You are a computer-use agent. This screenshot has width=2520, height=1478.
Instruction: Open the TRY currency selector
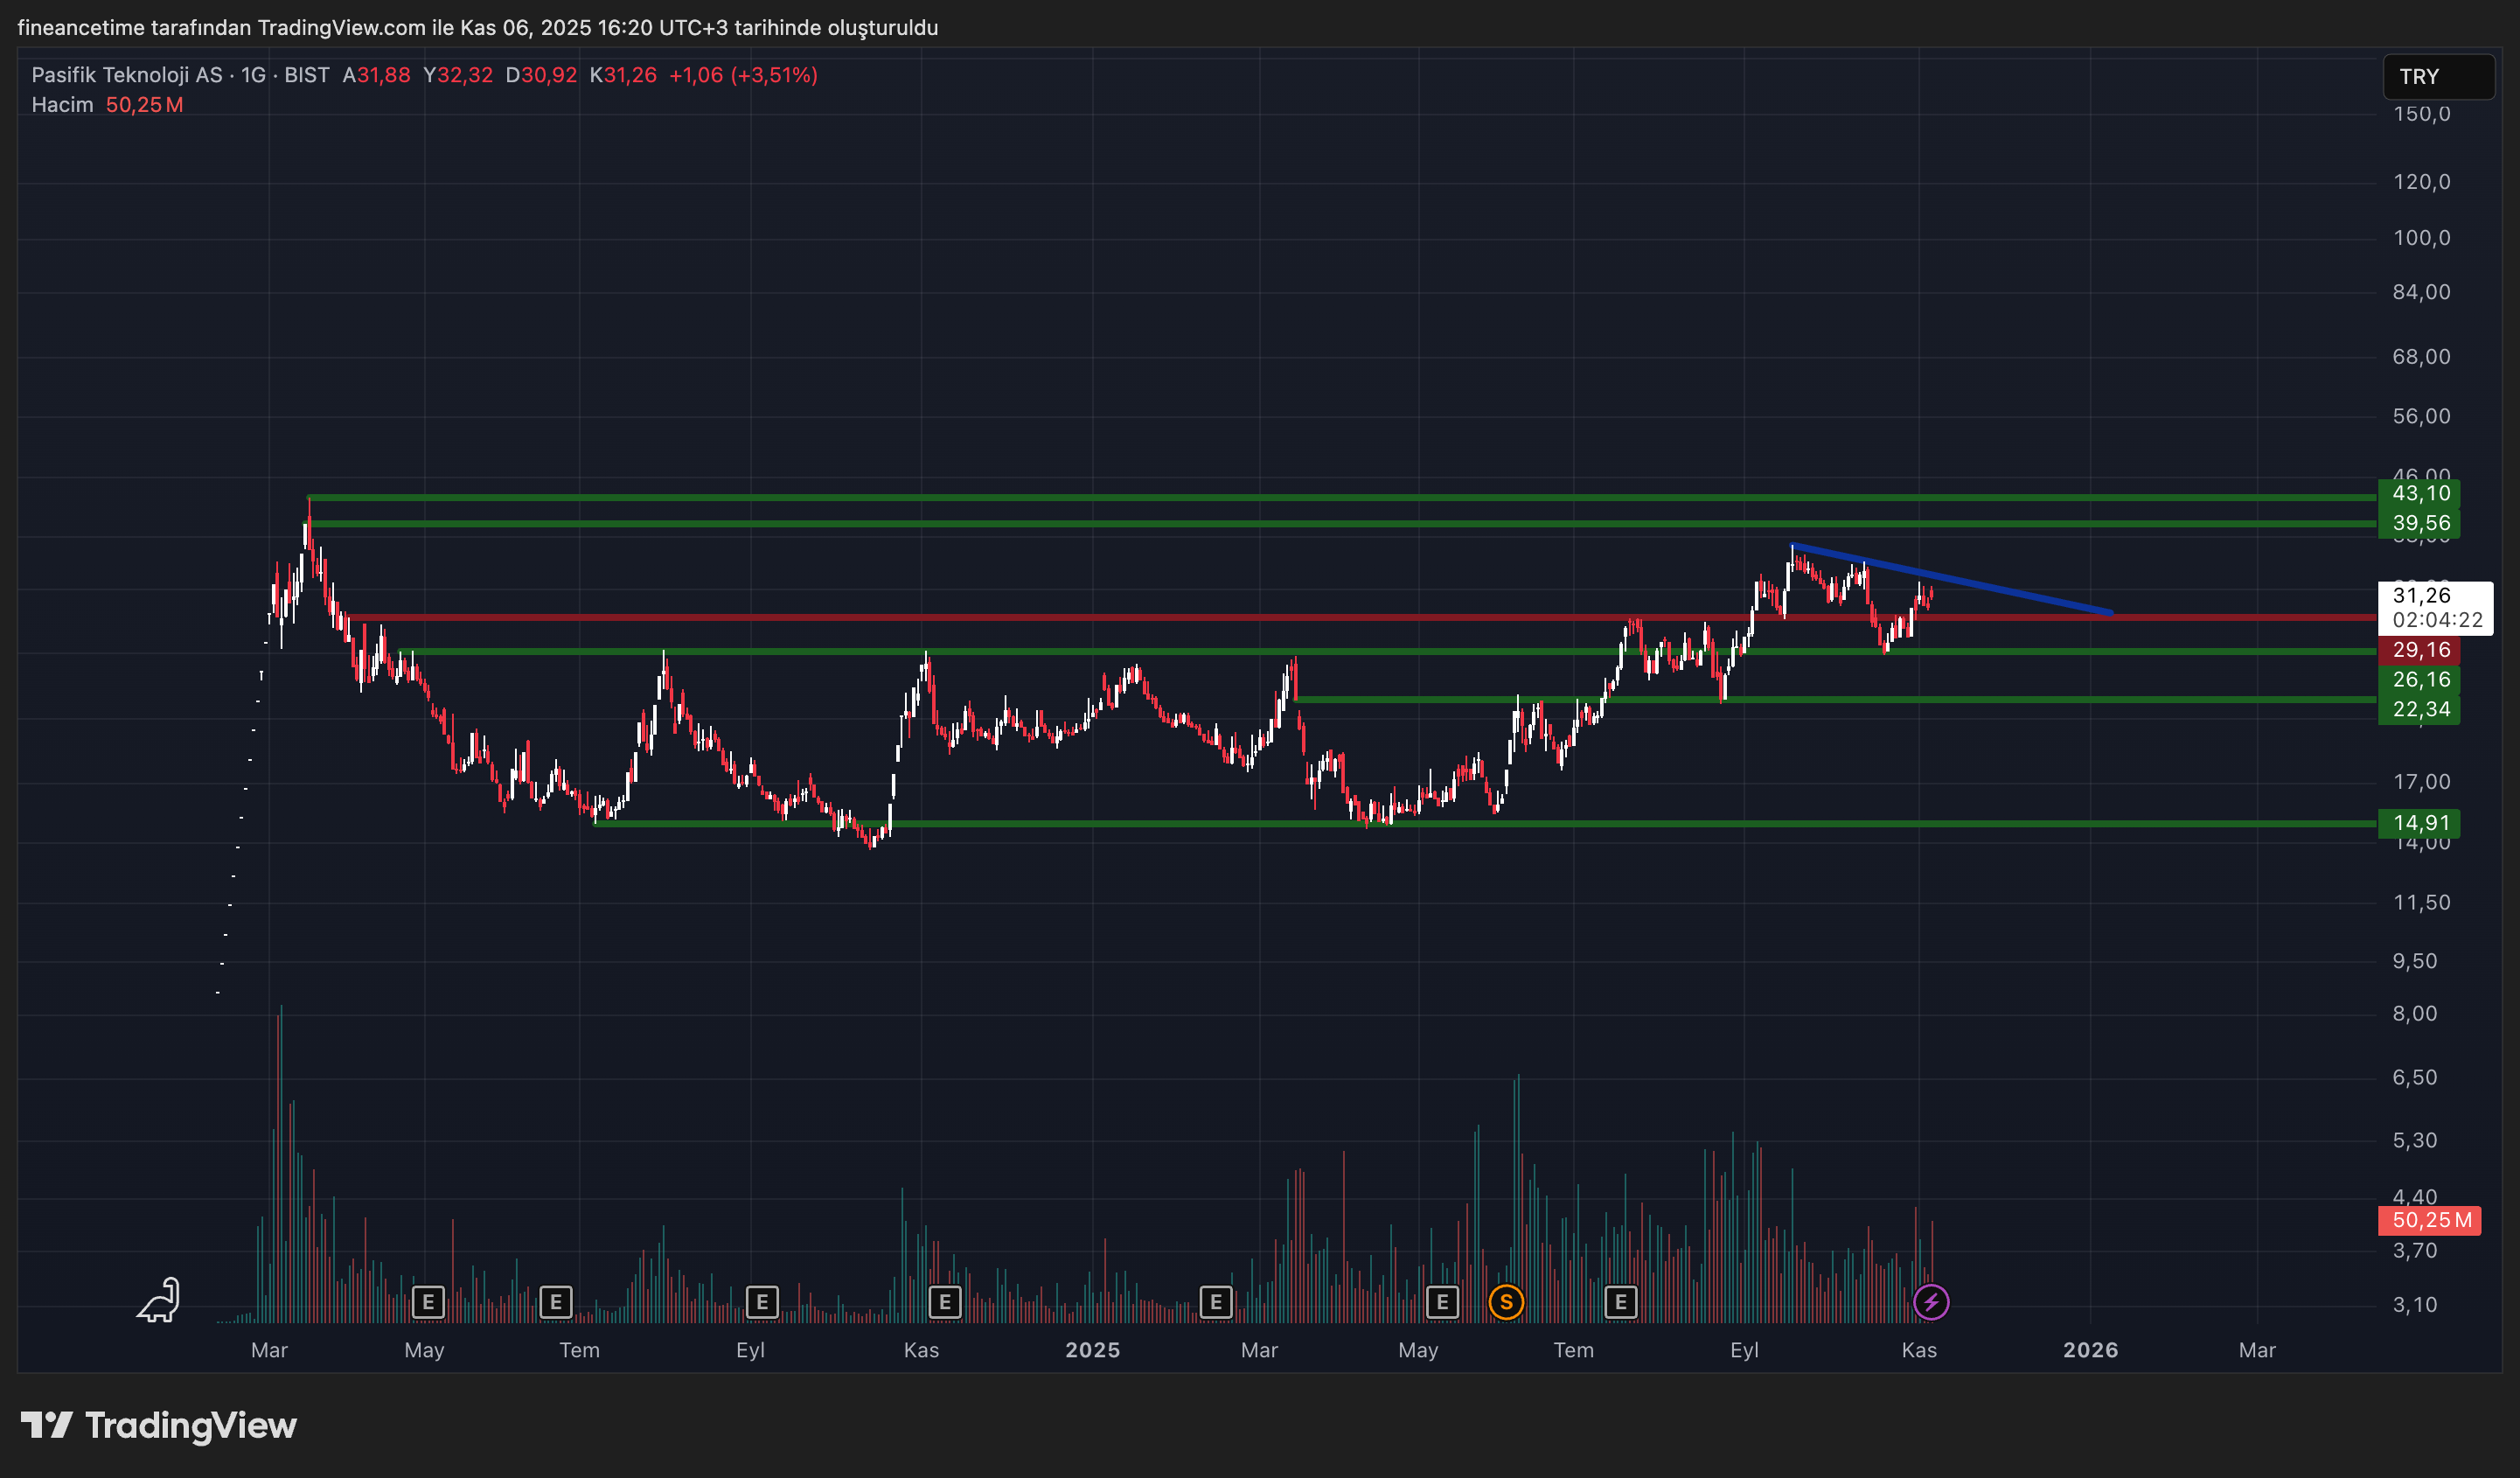point(2438,77)
